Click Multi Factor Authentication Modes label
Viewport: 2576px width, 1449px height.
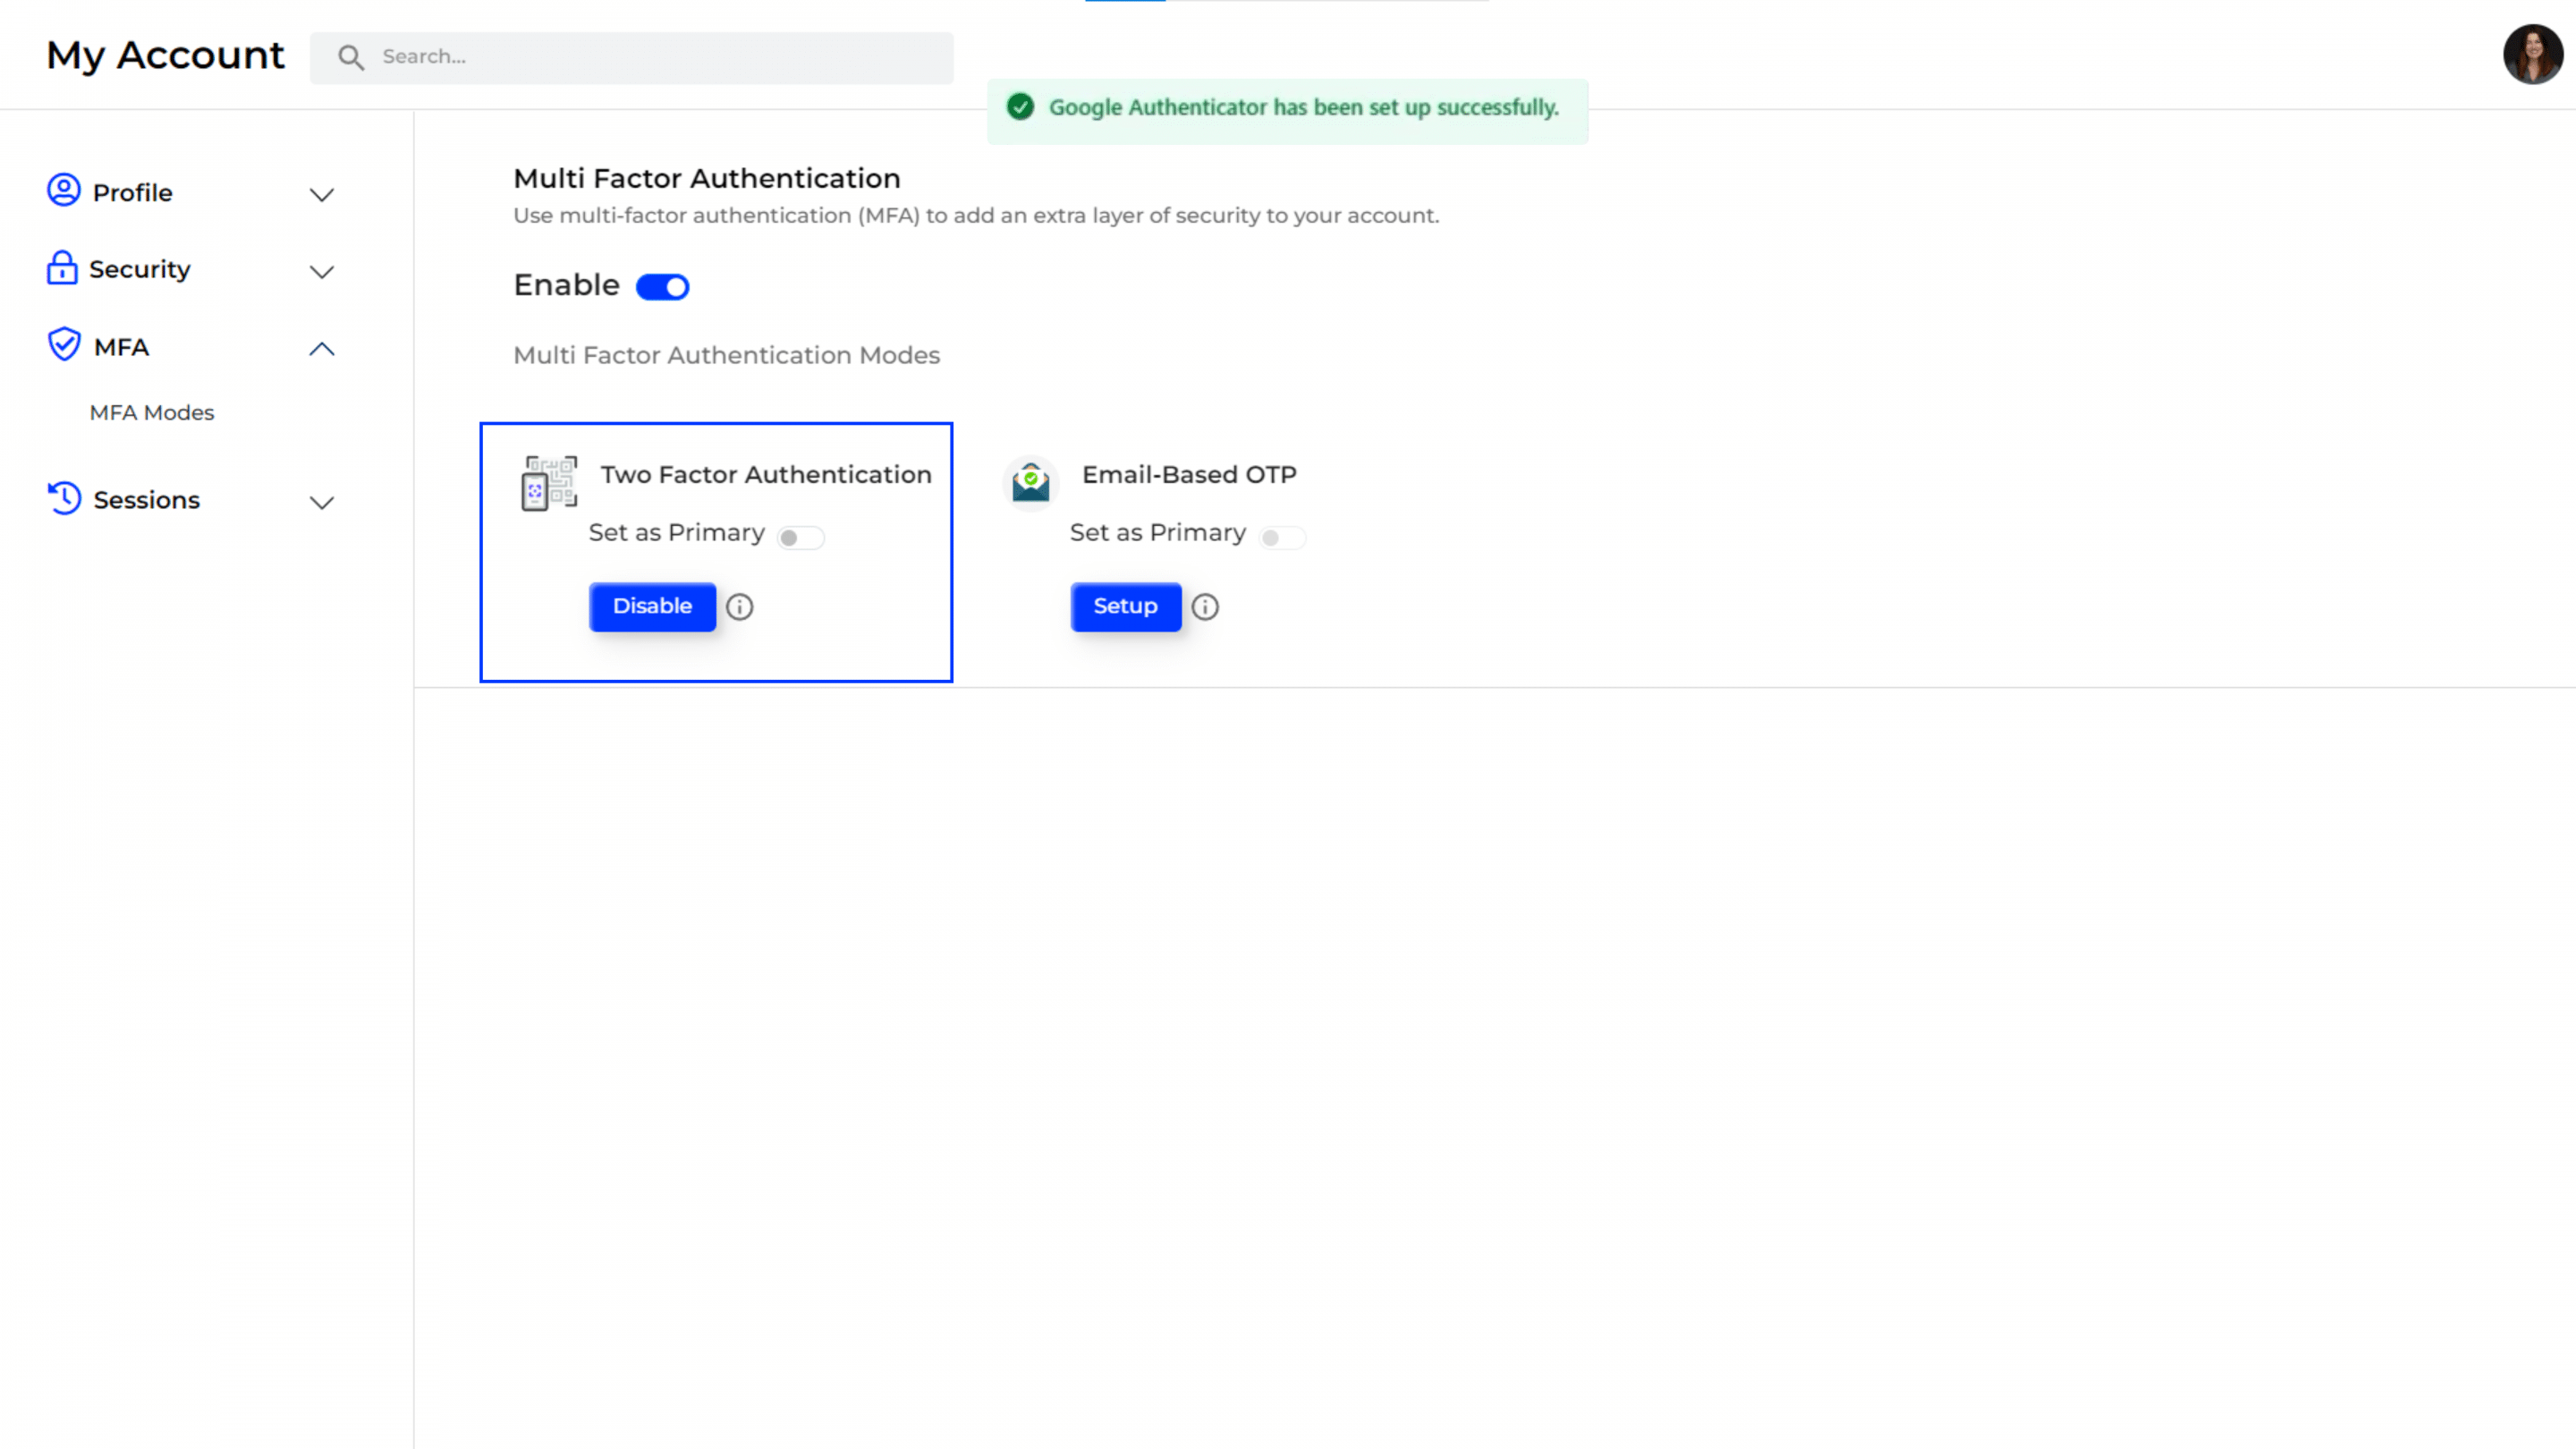click(726, 355)
